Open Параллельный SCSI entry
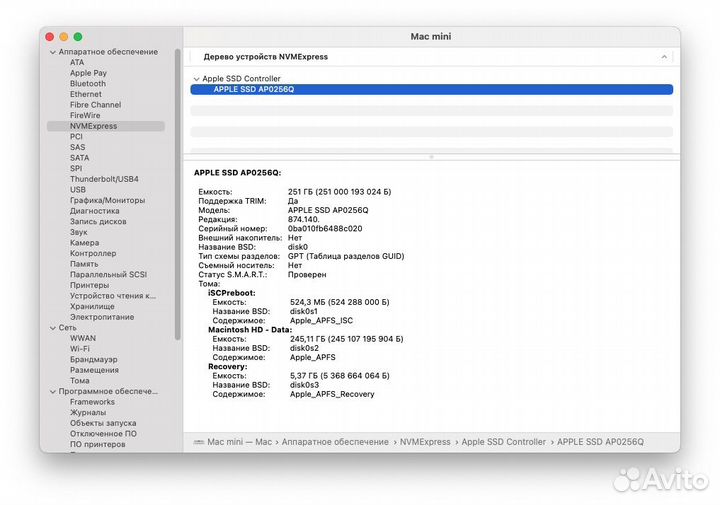Viewport: 720px width, 505px height. tap(108, 275)
